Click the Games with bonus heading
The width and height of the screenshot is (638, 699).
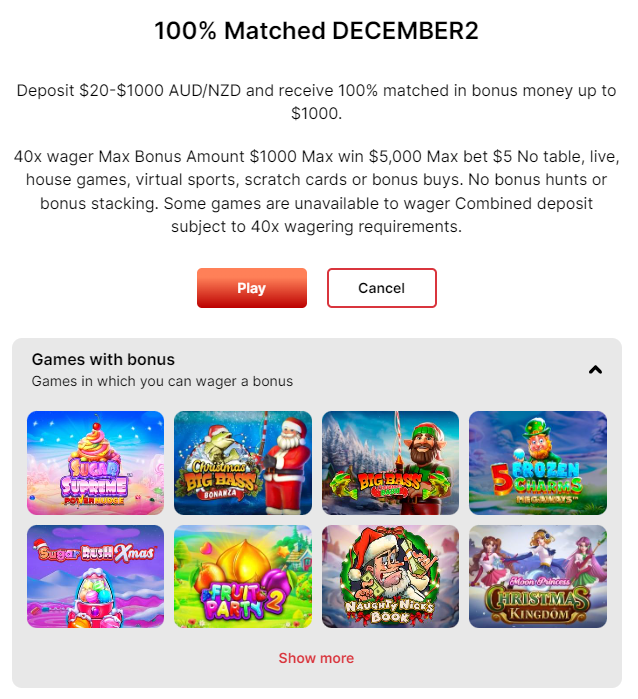pos(103,359)
